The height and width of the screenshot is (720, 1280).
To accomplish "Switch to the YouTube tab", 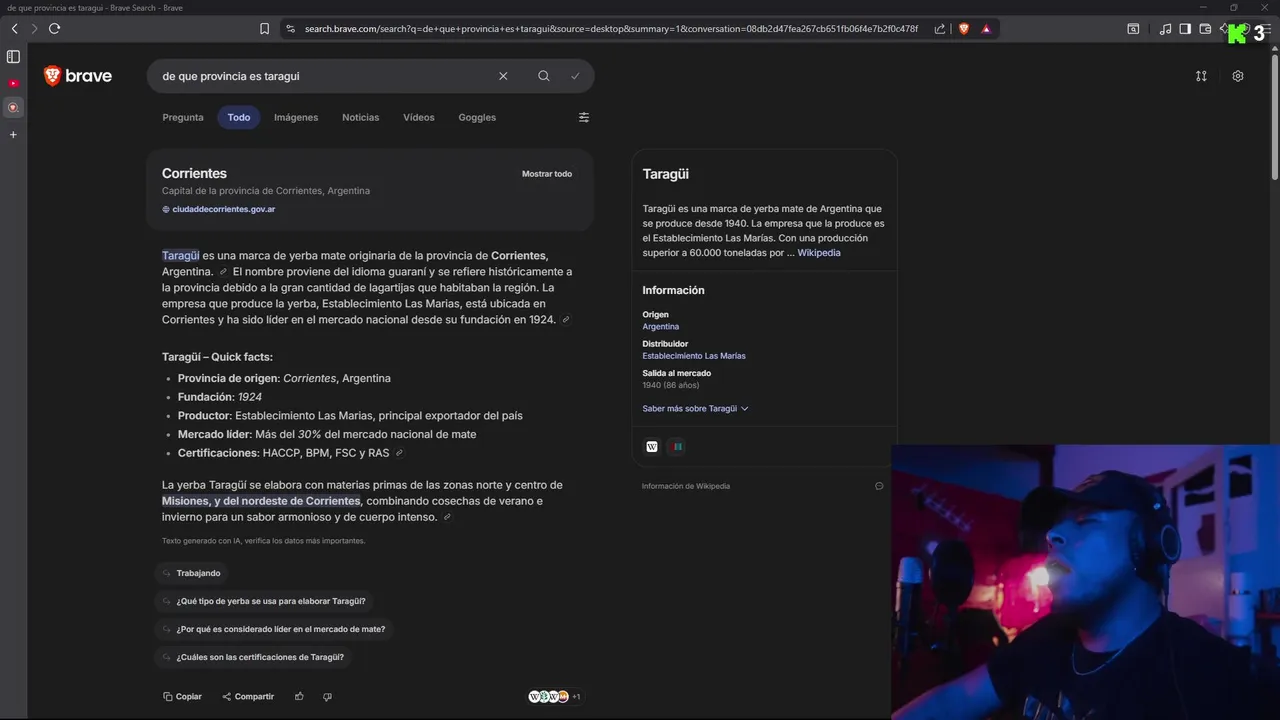I will 13,83.
